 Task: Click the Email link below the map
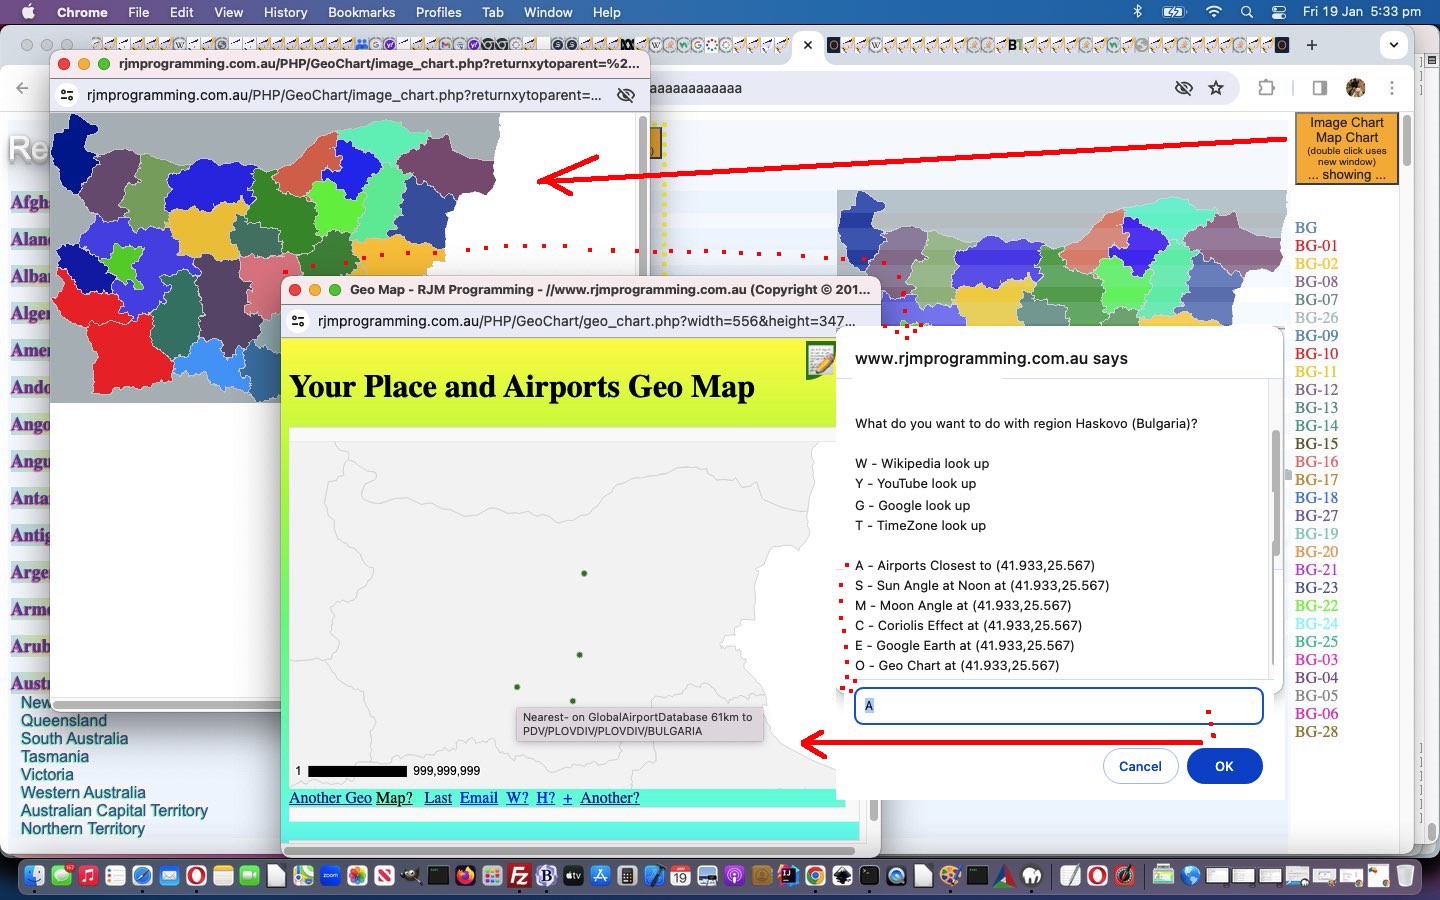tap(478, 797)
